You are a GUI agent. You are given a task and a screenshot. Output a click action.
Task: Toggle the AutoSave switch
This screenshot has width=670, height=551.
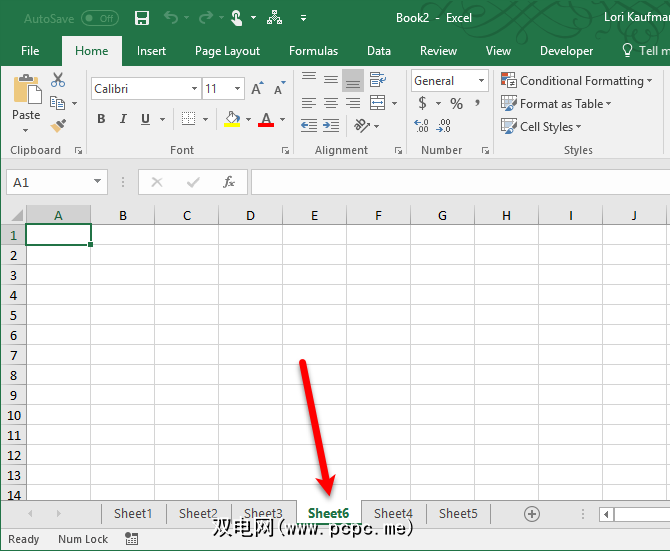click(99, 18)
